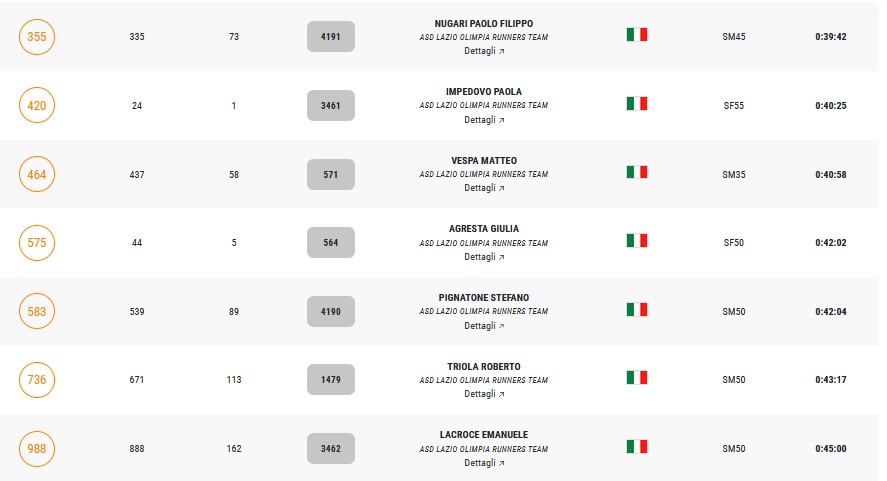This screenshot has width=887, height=481.
Task: Click the finish time 0:45:00
Action: point(831,449)
